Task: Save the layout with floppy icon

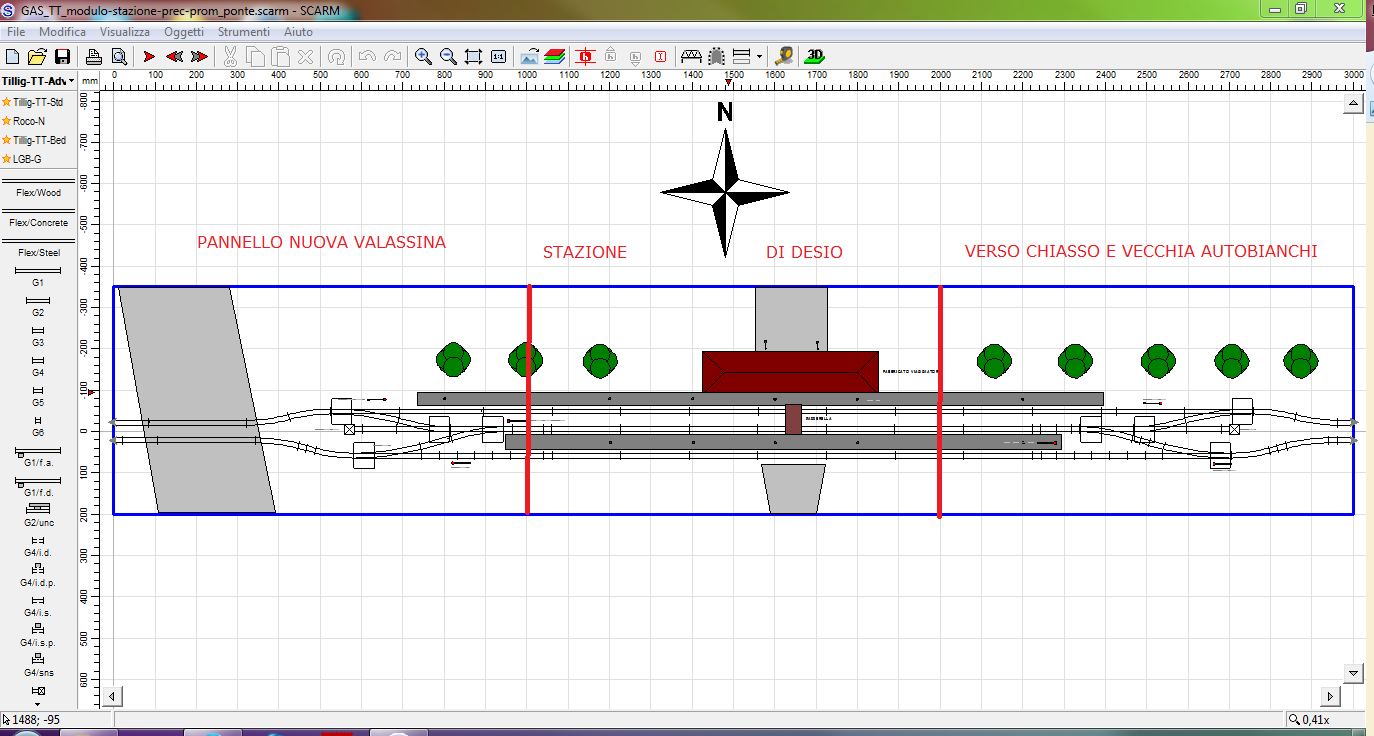Action: click(x=62, y=56)
